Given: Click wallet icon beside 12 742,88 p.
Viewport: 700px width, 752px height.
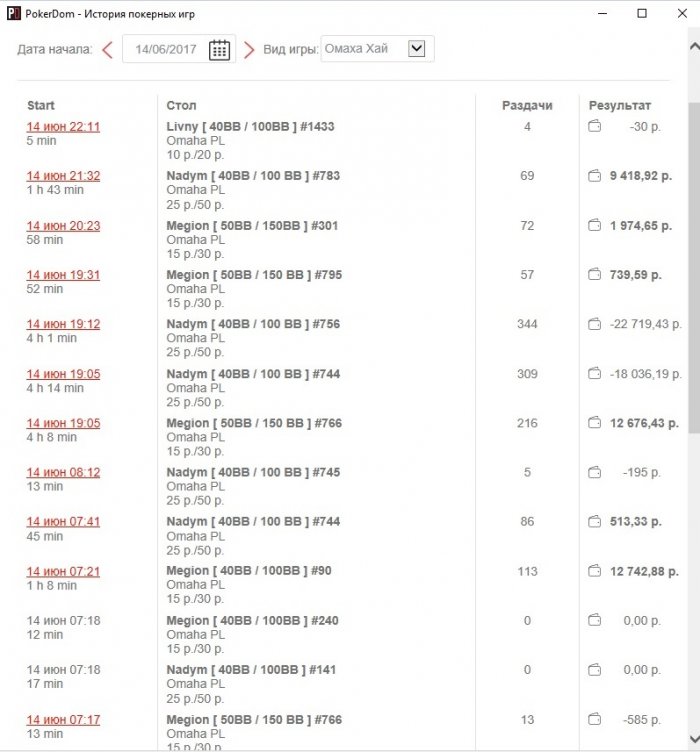Looking at the screenshot, I should 595,571.
